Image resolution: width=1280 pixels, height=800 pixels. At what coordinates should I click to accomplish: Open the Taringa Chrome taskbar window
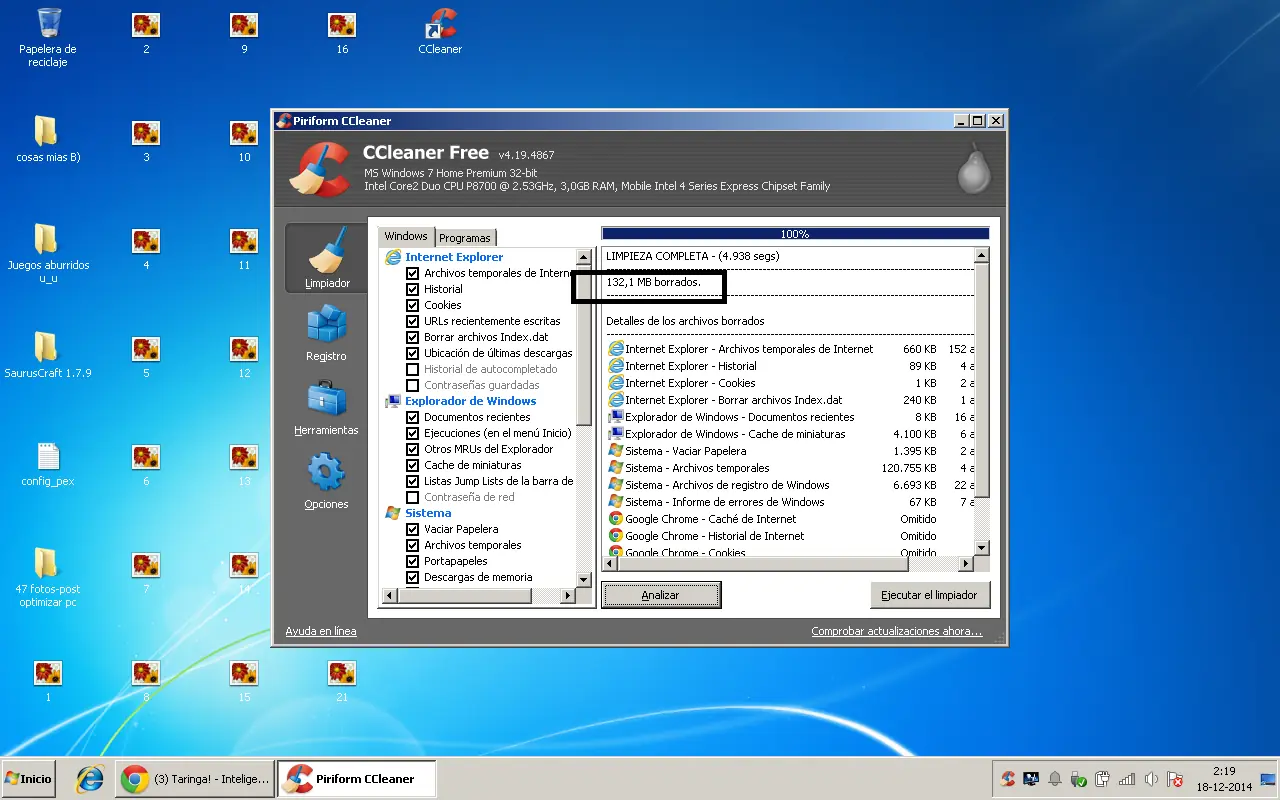(x=196, y=779)
